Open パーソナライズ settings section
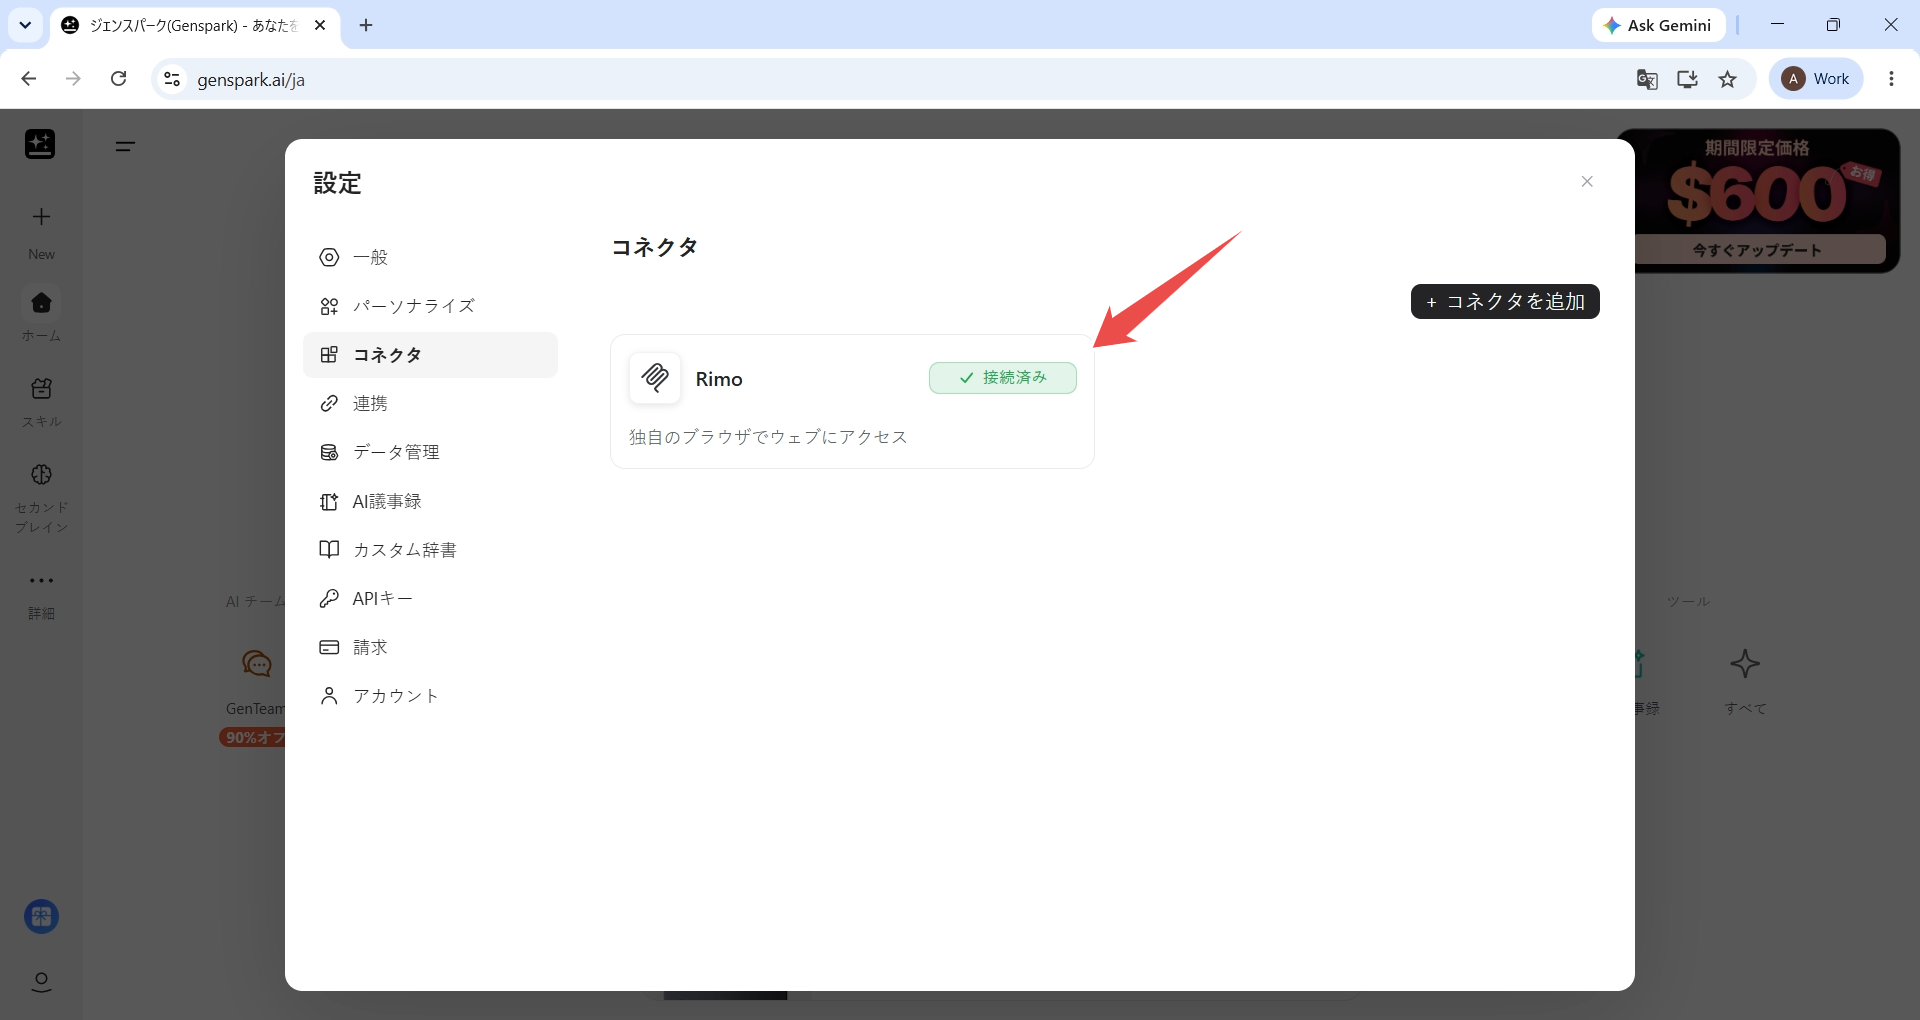Screen dimensions: 1920x1020 point(430,306)
